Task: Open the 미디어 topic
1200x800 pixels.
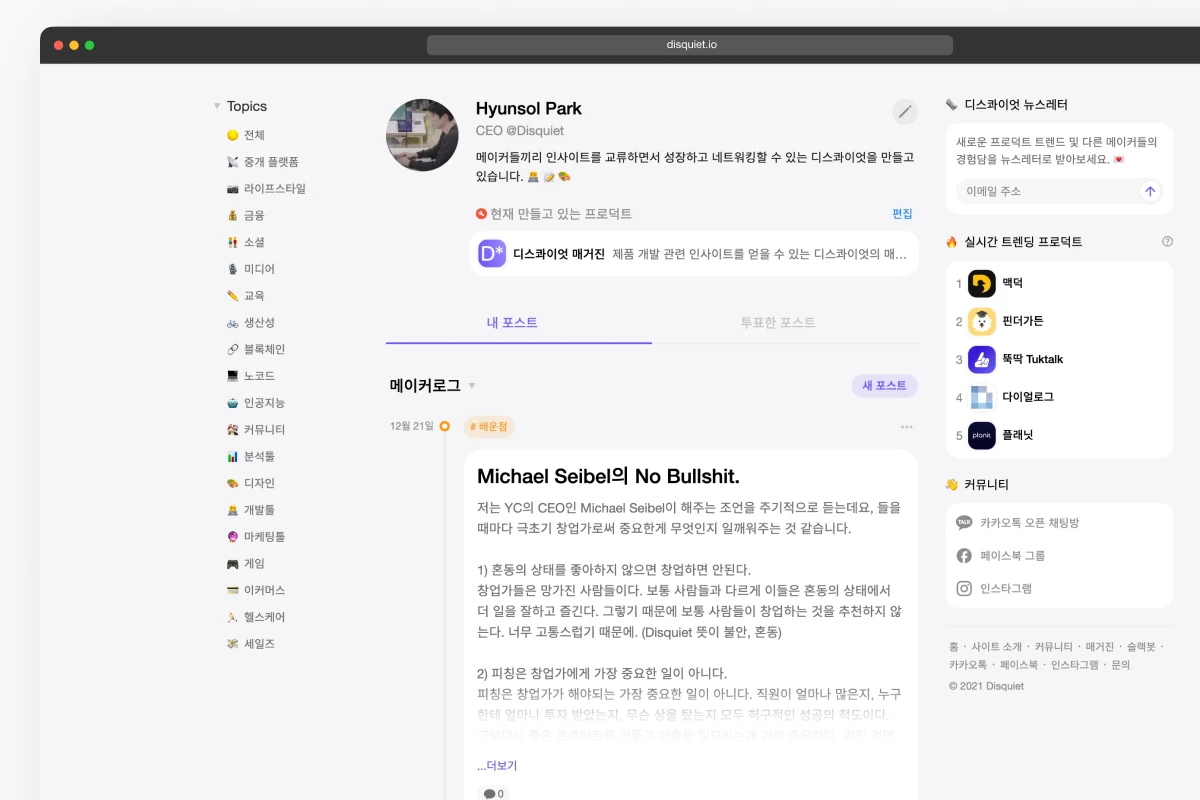Action: click(x=251, y=269)
